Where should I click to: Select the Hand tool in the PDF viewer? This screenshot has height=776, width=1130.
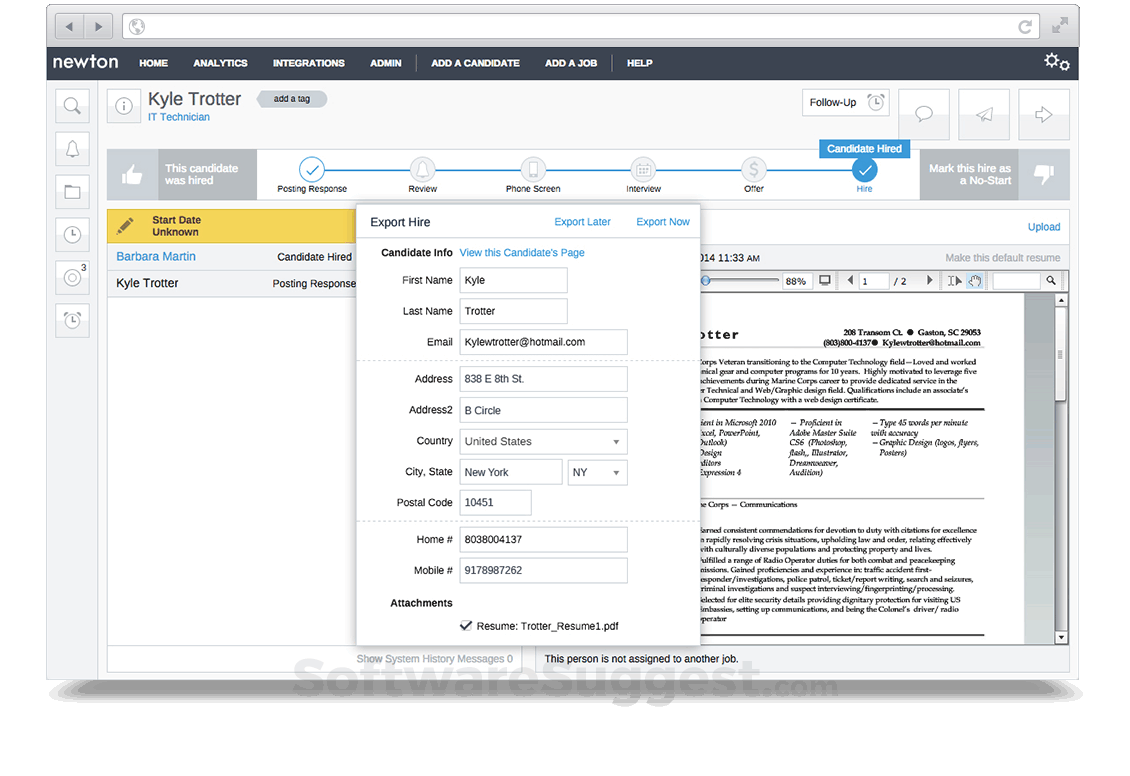(x=974, y=281)
